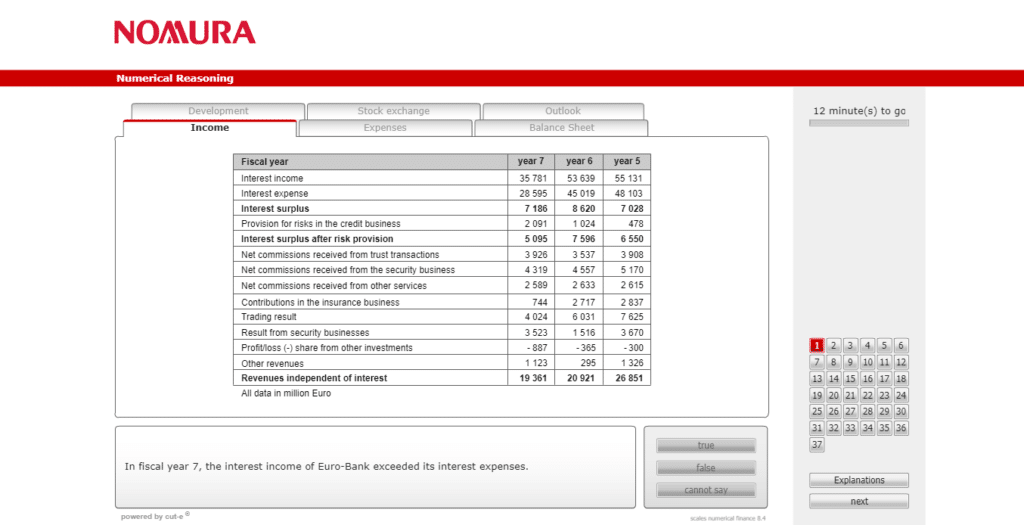
Task: Jump to question 36
Action: [901, 428]
